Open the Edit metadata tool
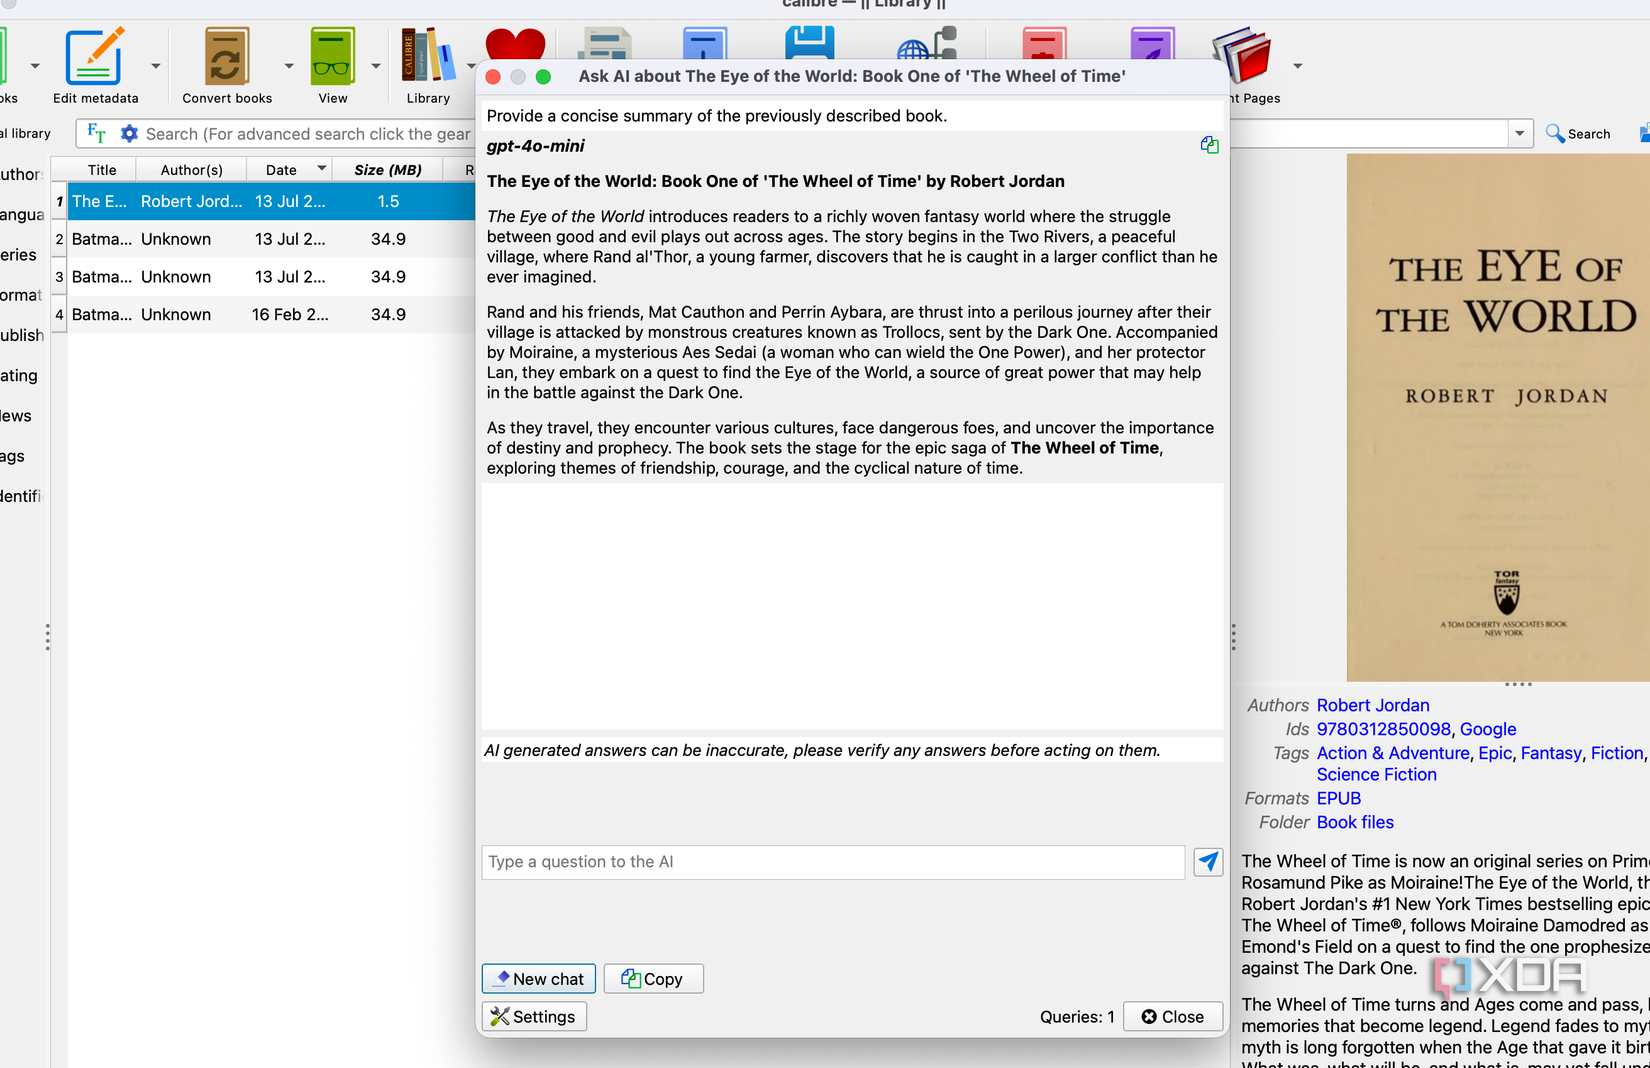The image size is (1650, 1068). coord(95,65)
